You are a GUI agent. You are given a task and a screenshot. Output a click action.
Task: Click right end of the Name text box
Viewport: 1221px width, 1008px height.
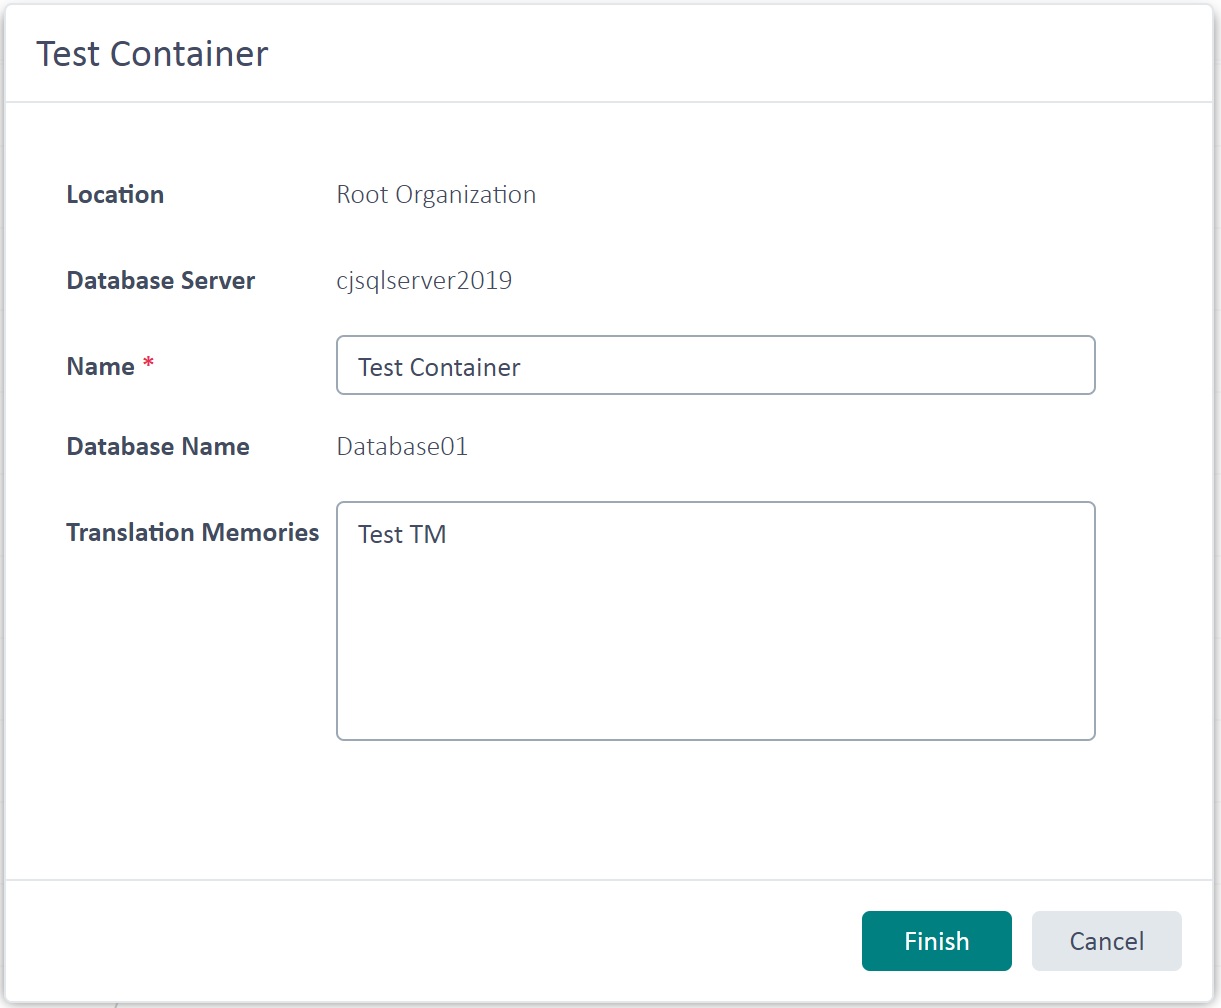[1070, 366]
